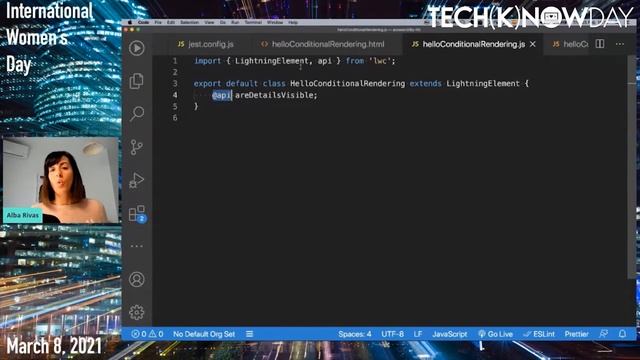Click the circled play icon atop the activity bar
640x360 pixels.
pos(137,48)
